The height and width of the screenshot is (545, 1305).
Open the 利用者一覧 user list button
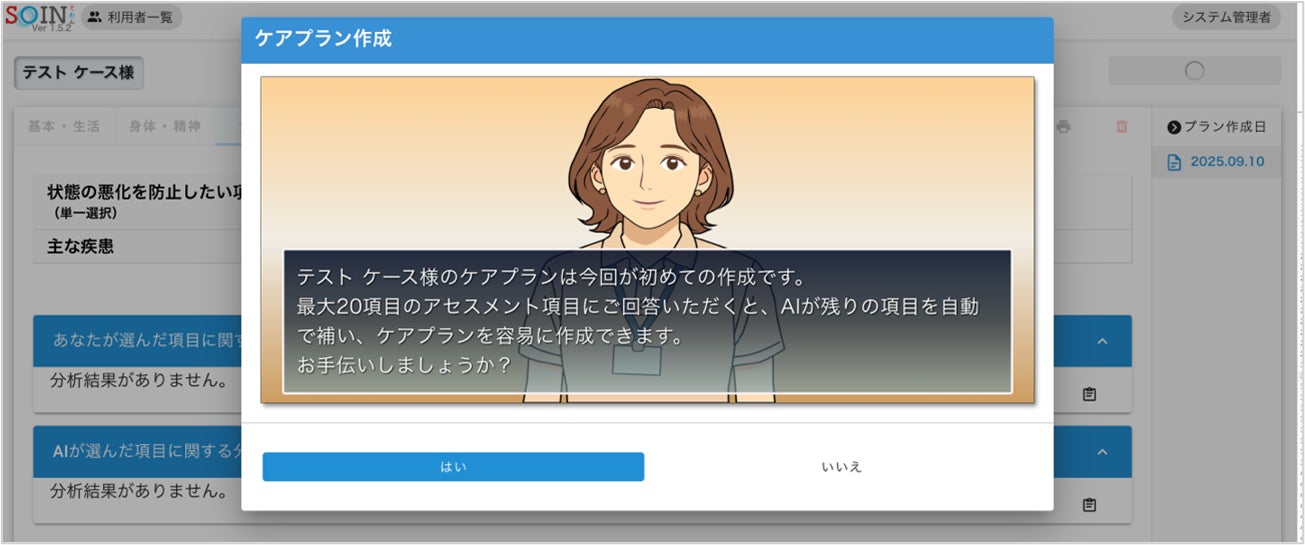pos(132,17)
